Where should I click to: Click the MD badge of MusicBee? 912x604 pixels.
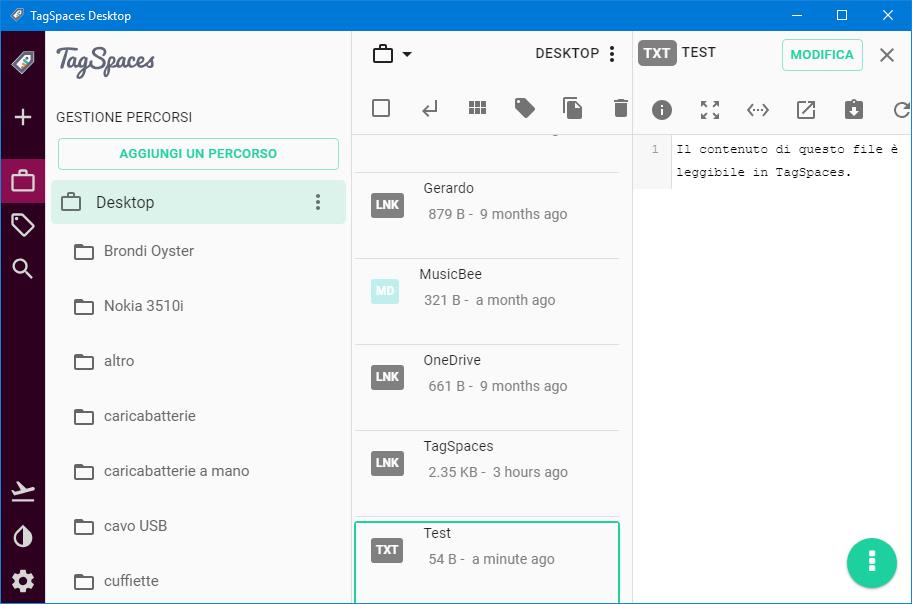(x=385, y=291)
